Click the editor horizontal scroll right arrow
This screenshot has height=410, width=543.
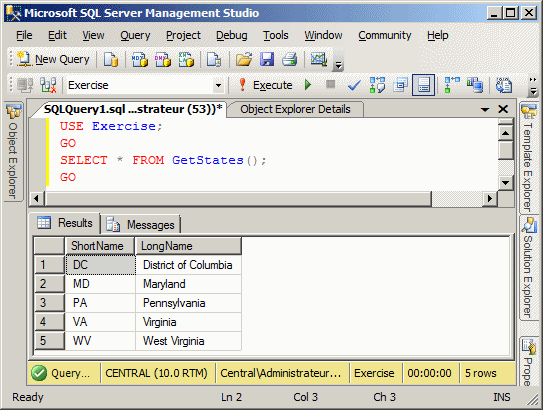point(490,199)
